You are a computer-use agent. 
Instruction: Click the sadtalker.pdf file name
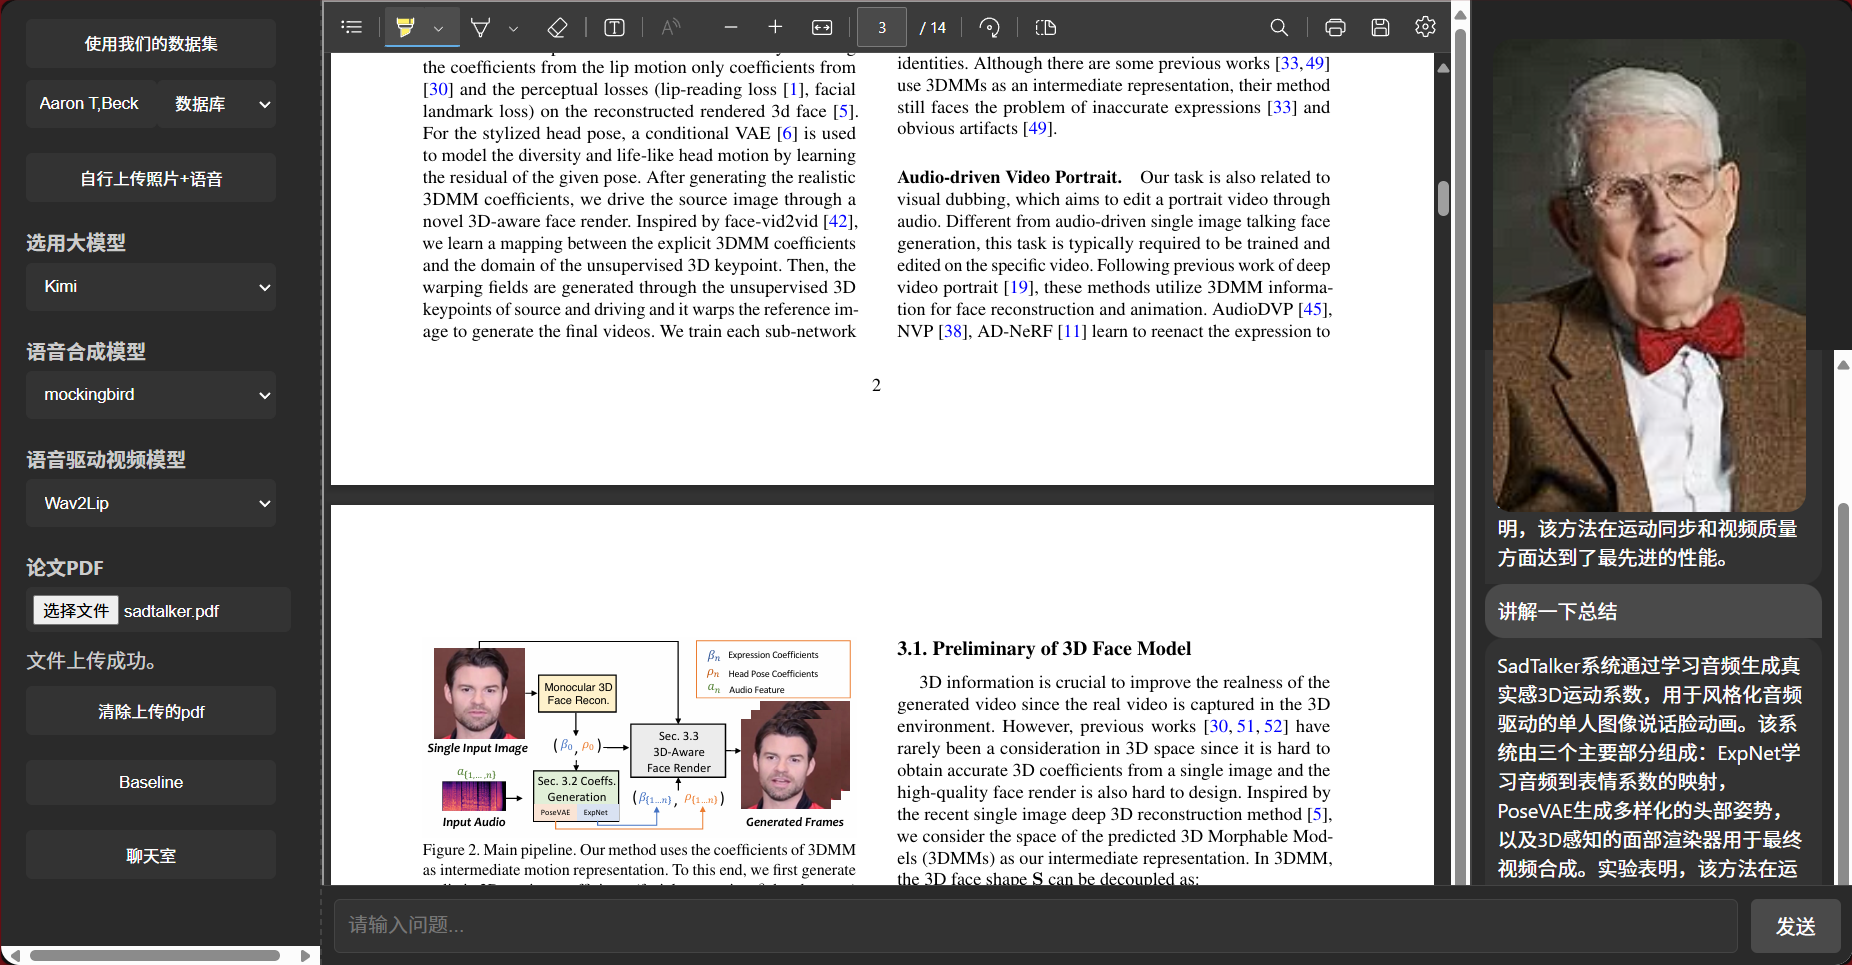pos(171,611)
